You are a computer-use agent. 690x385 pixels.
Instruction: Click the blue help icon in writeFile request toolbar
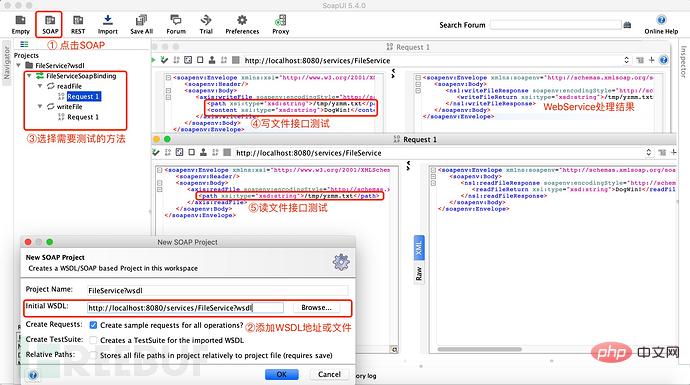[664, 60]
